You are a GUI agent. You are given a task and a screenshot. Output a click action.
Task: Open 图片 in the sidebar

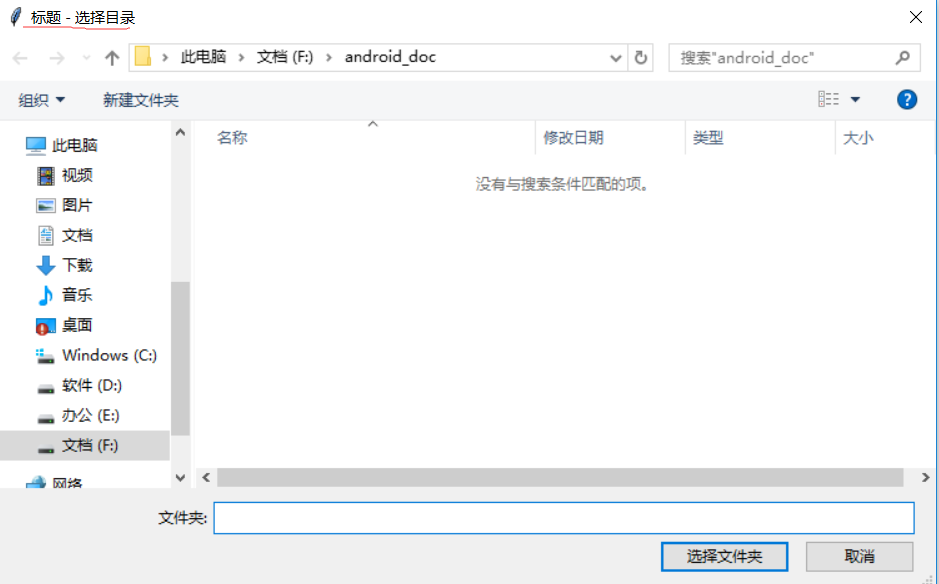click(77, 205)
